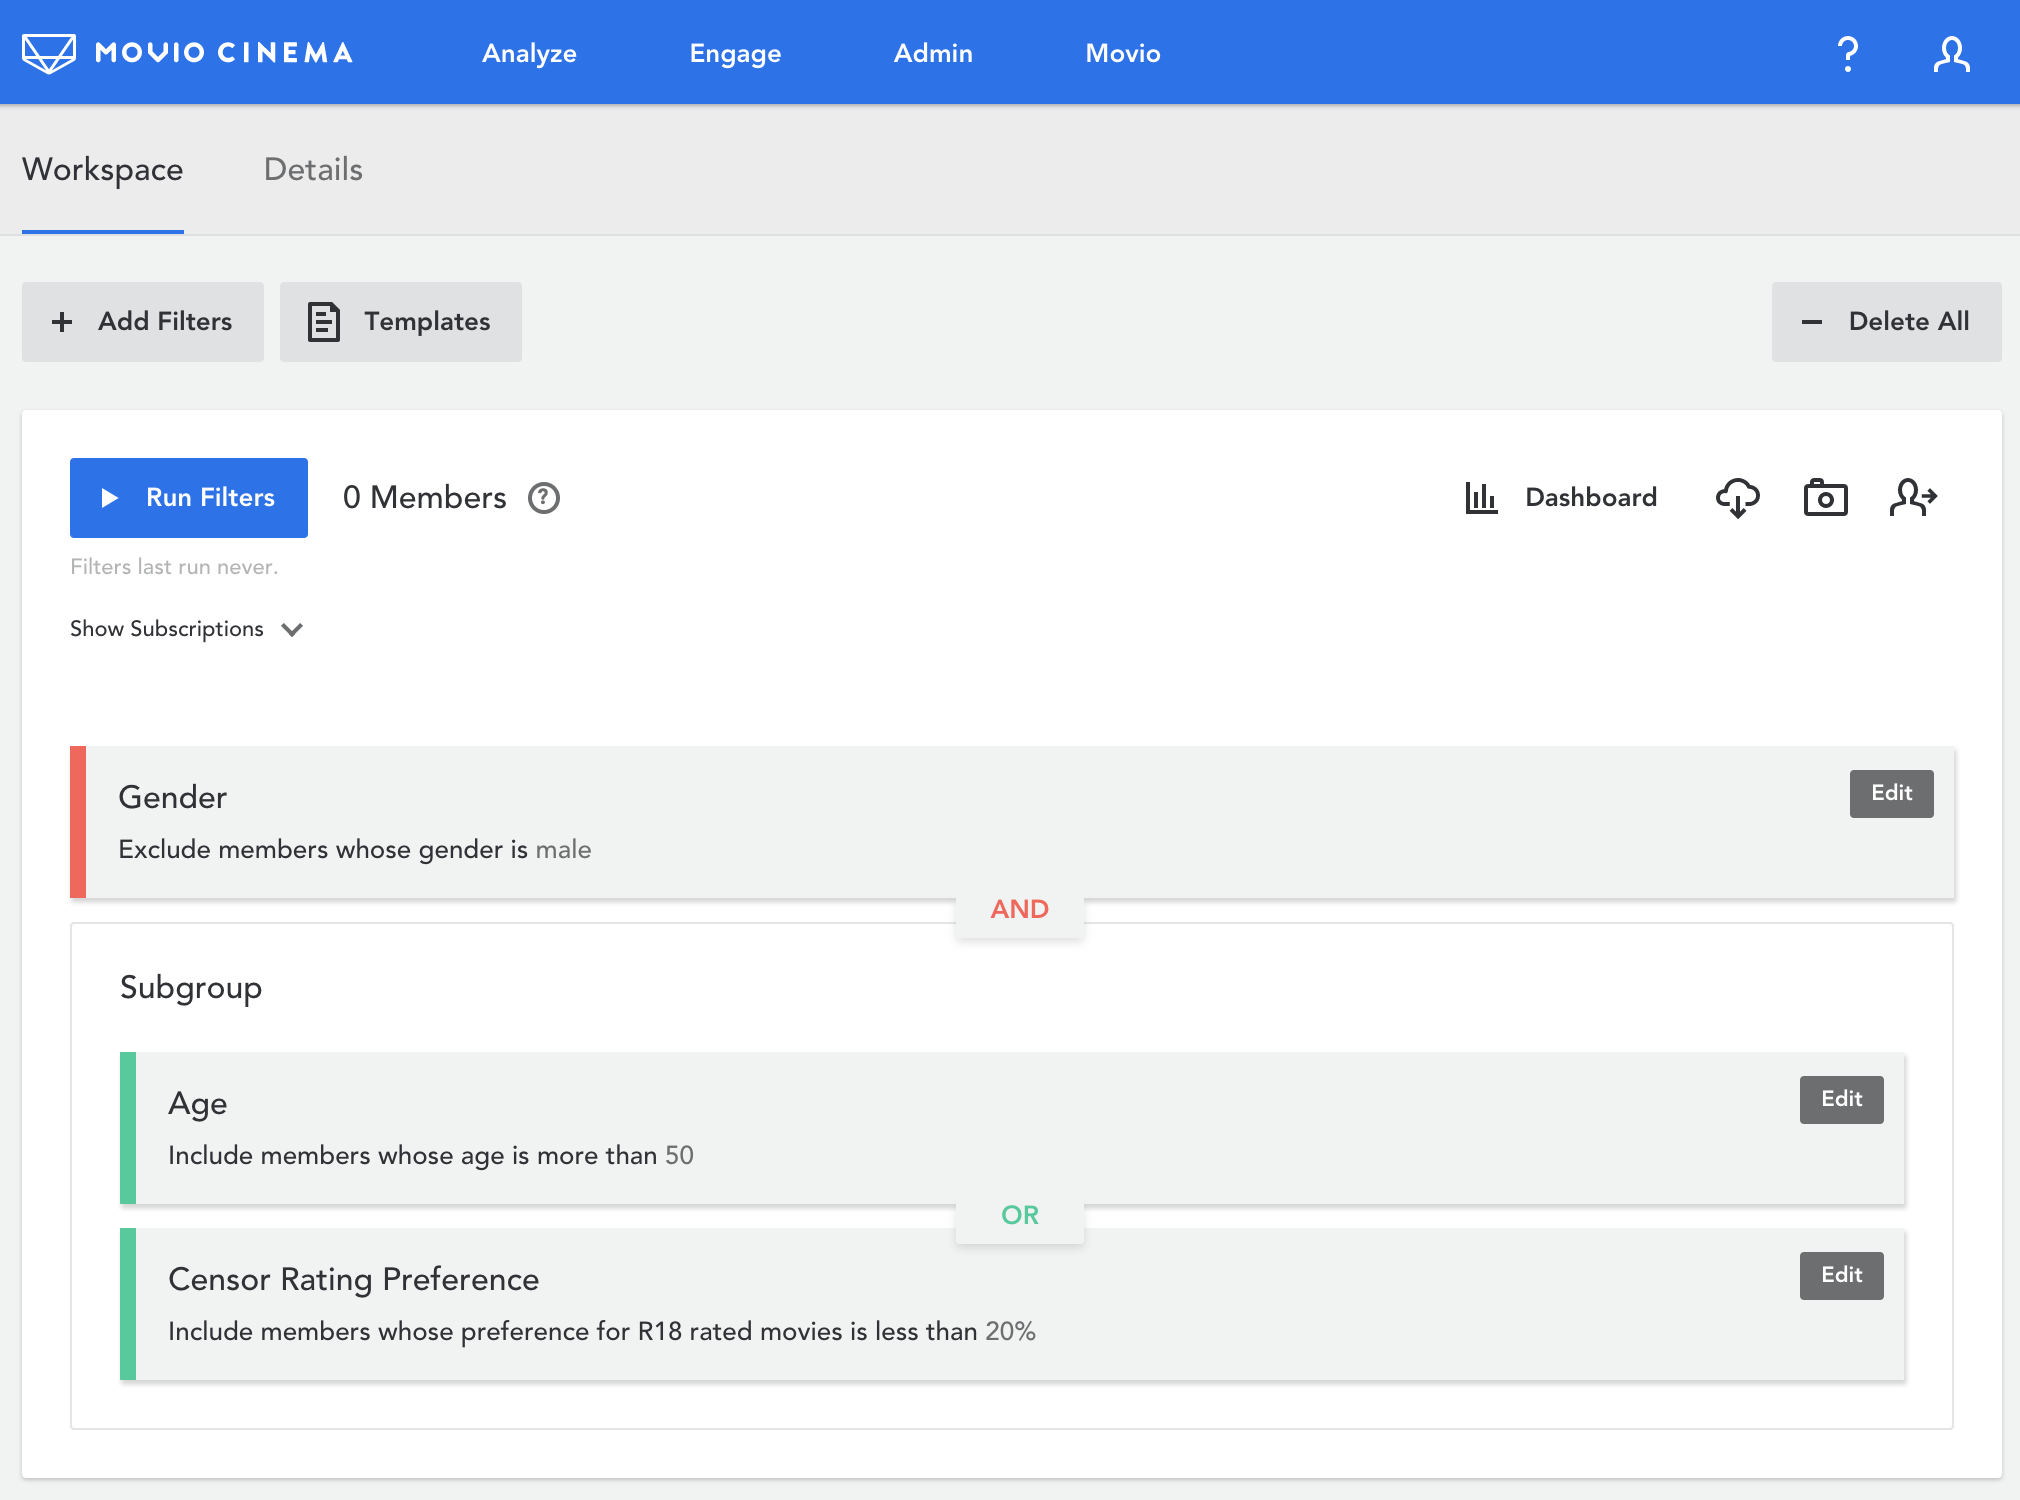Toggle the AND operator between filter groups
Viewport: 2020px width, 1500px height.
[x=1020, y=909]
